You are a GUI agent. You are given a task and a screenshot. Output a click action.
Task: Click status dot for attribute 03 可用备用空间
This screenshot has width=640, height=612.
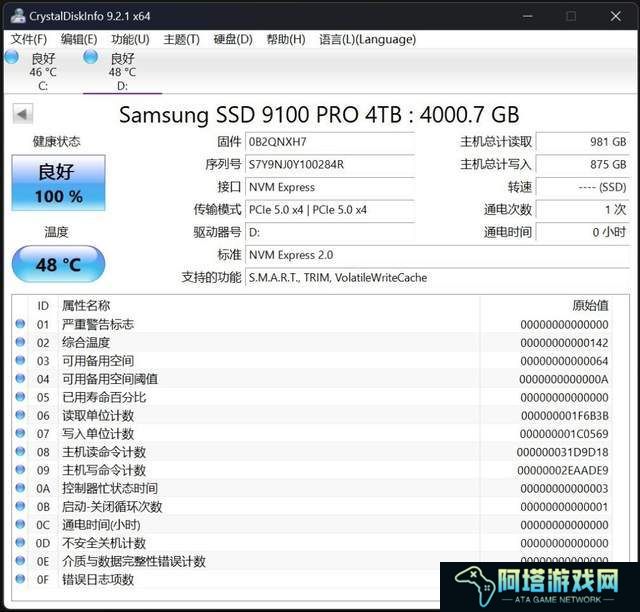[20, 360]
